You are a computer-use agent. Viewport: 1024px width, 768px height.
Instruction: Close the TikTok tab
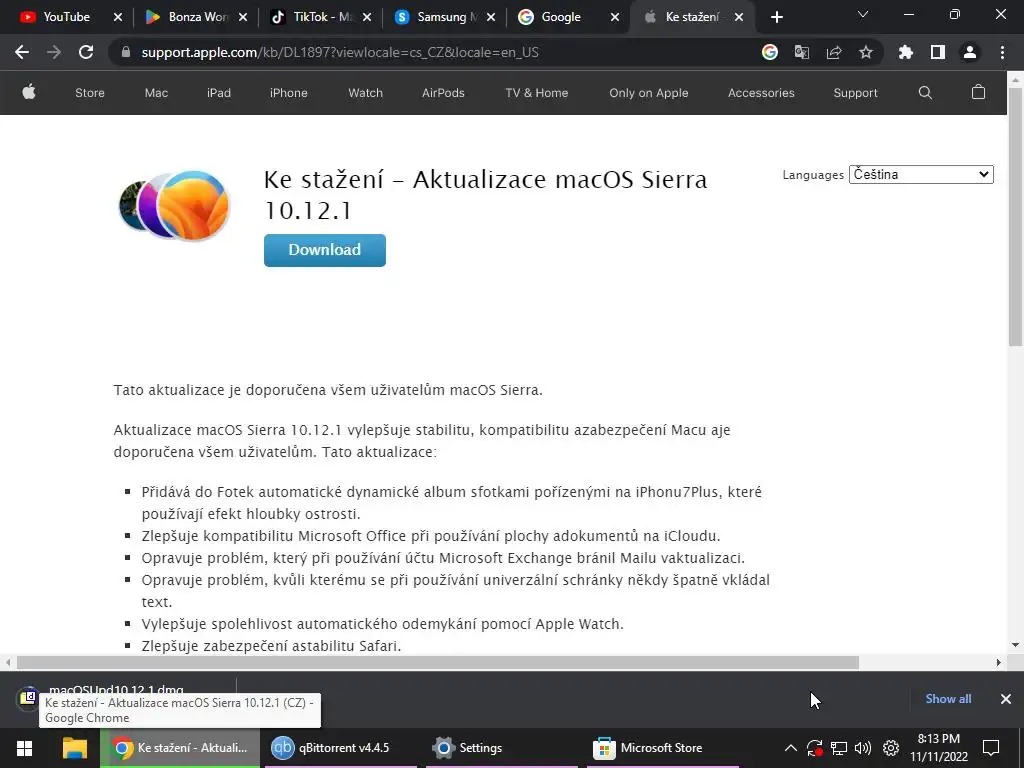[367, 17]
